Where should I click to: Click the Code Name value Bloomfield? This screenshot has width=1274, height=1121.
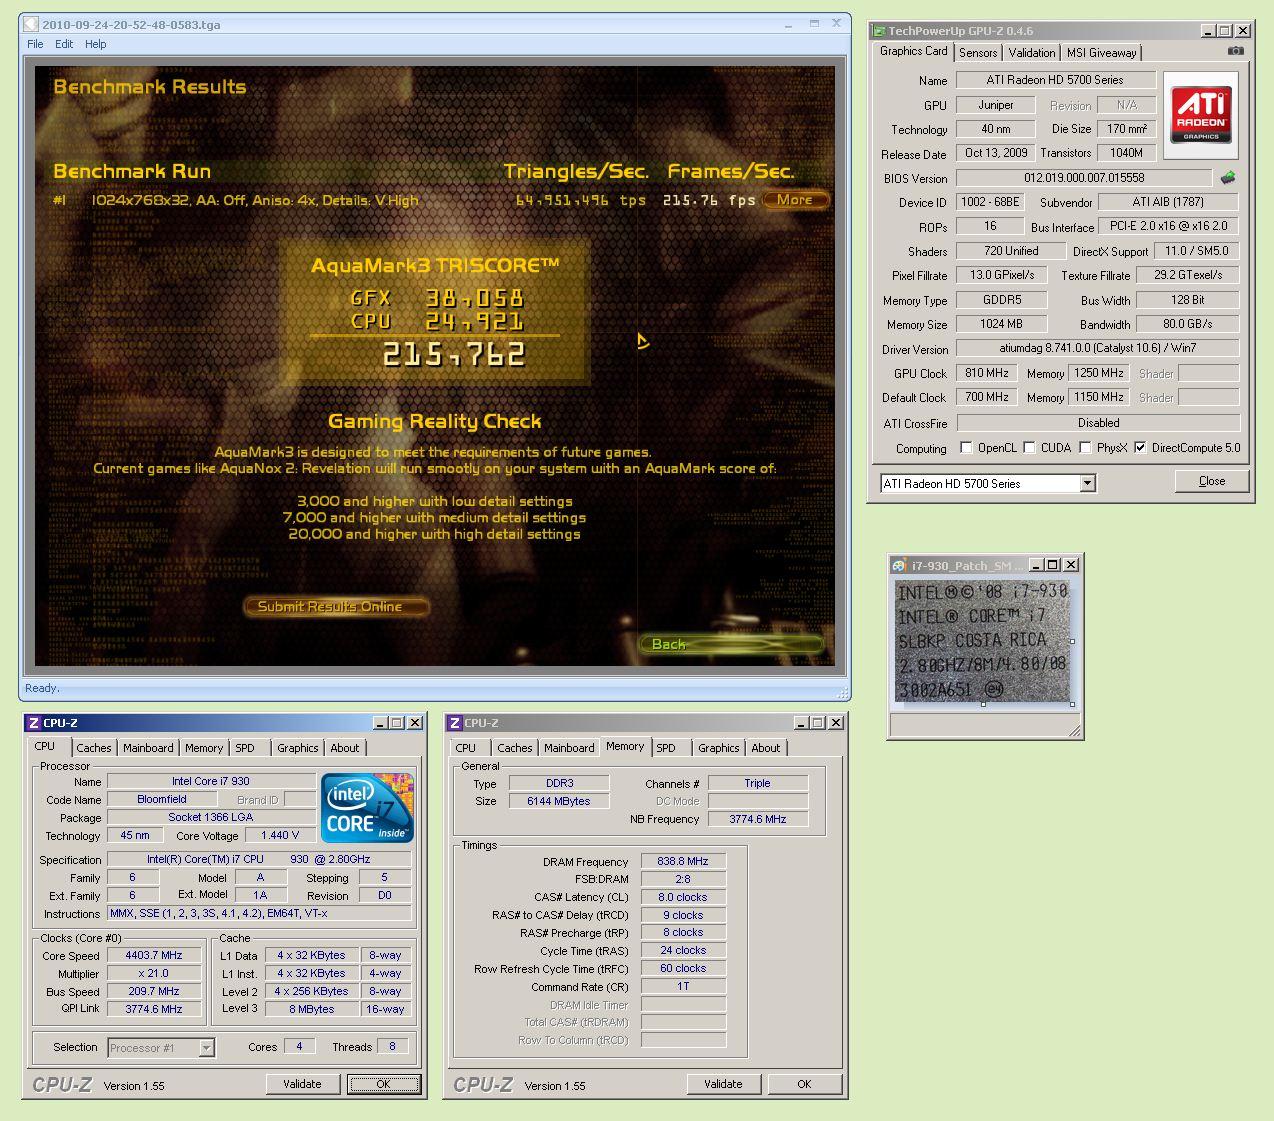(162, 800)
